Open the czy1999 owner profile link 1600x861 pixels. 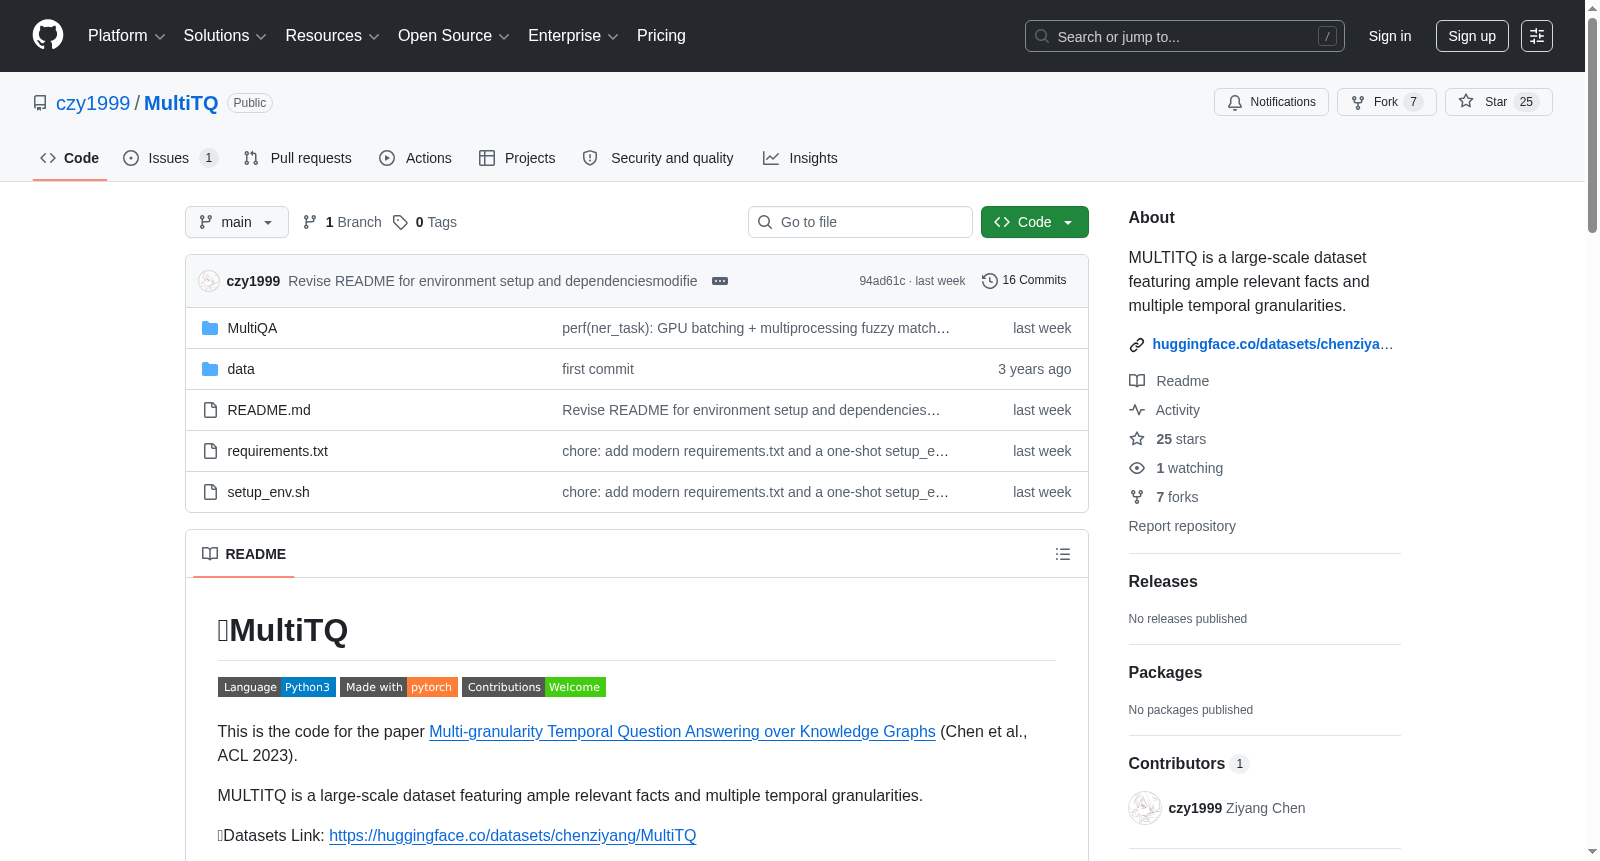[x=93, y=103]
